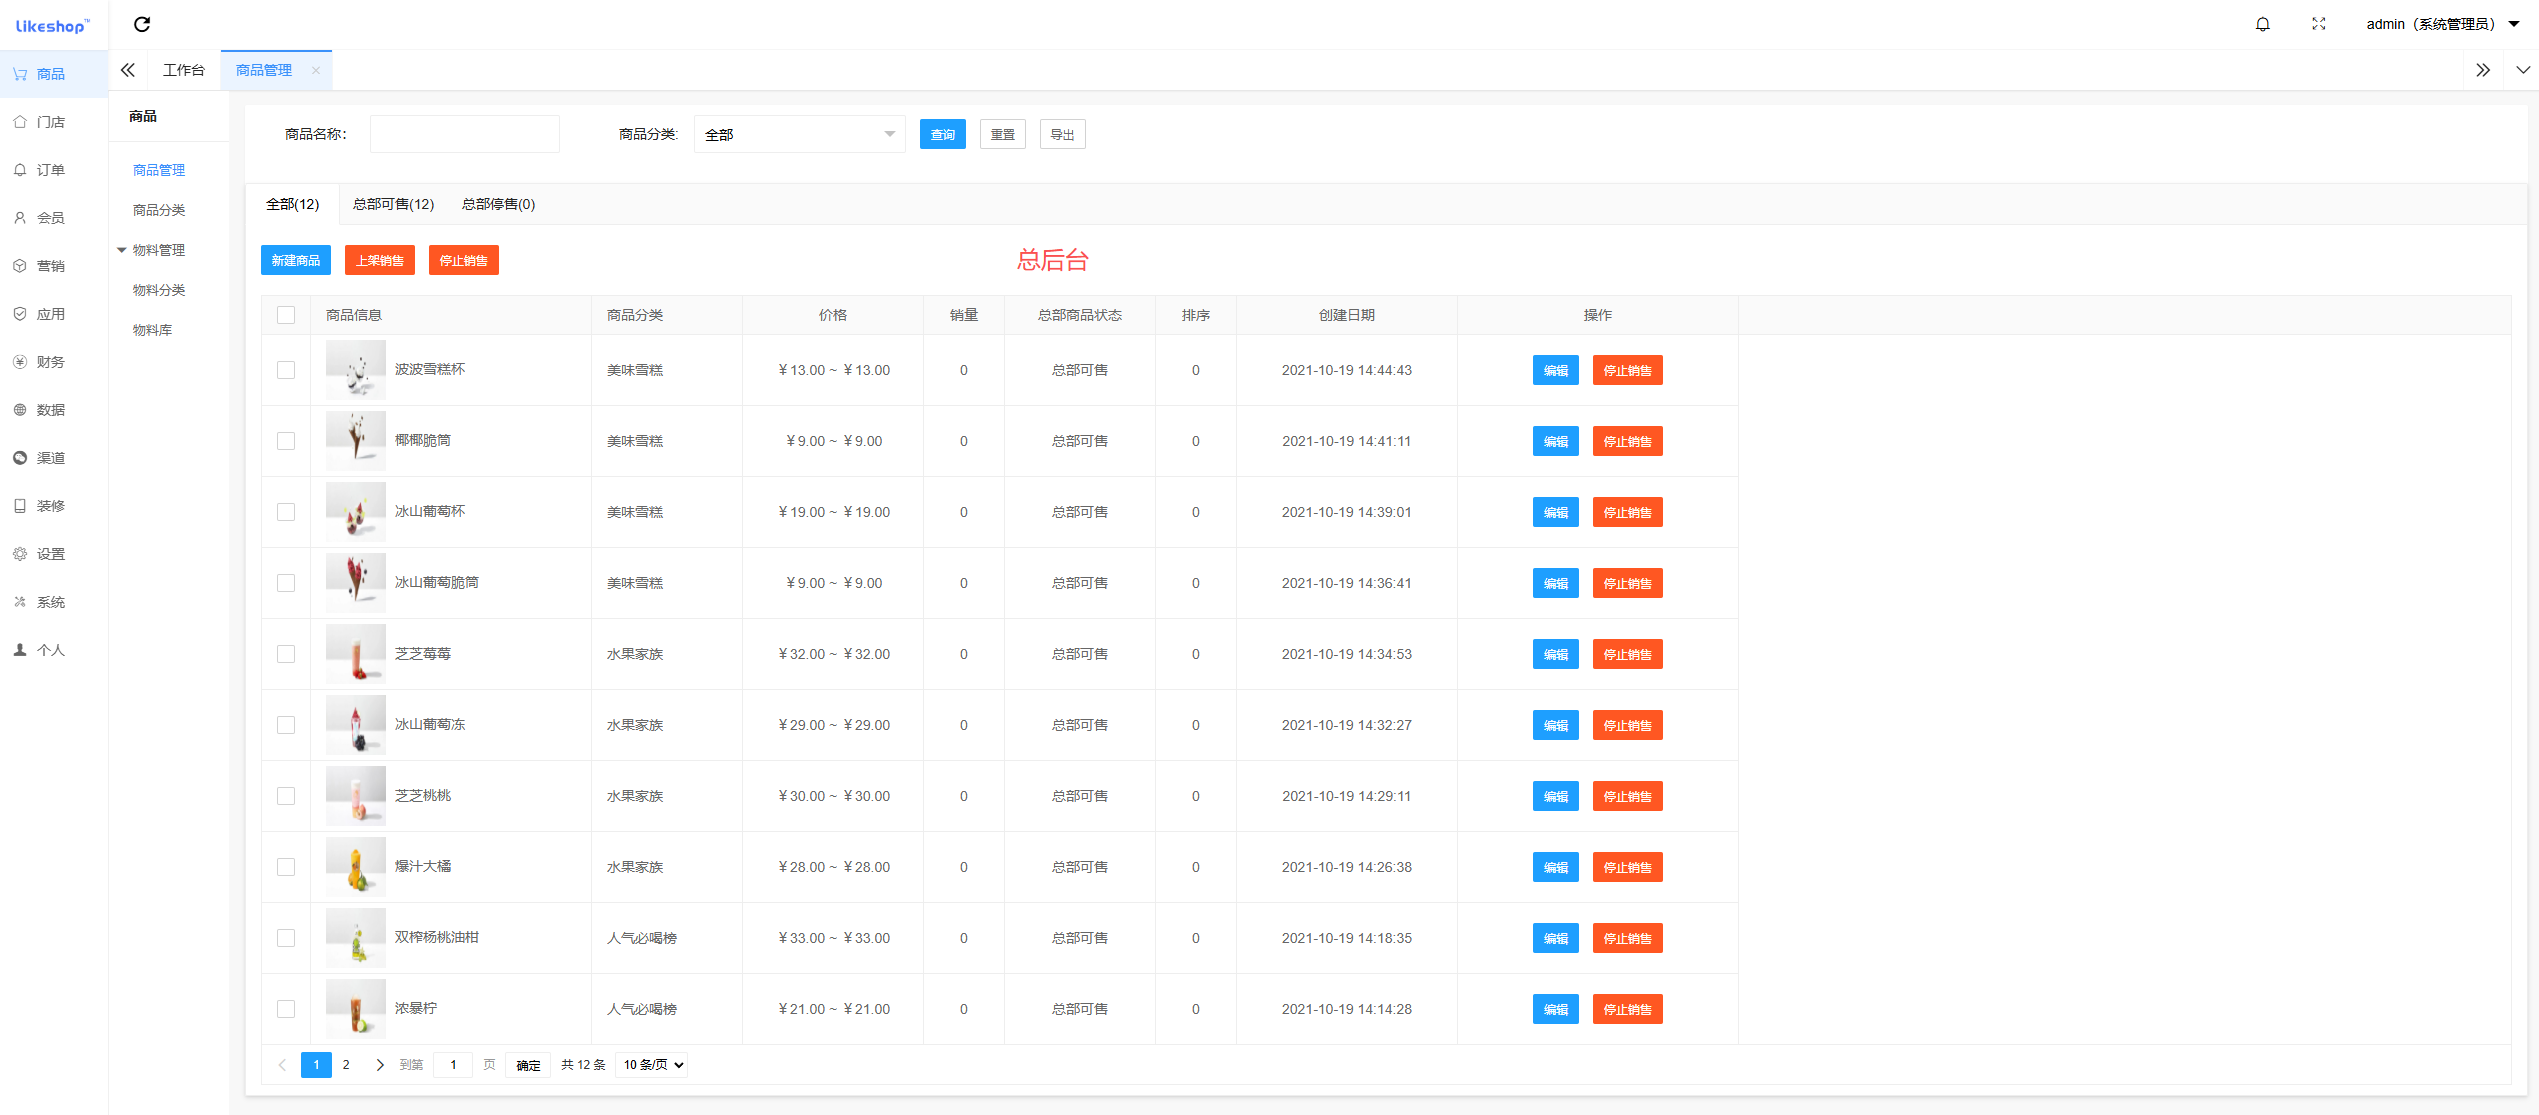Tick the checkbox for 芝芝莓莓
The height and width of the screenshot is (1115, 2539).
(x=286, y=654)
